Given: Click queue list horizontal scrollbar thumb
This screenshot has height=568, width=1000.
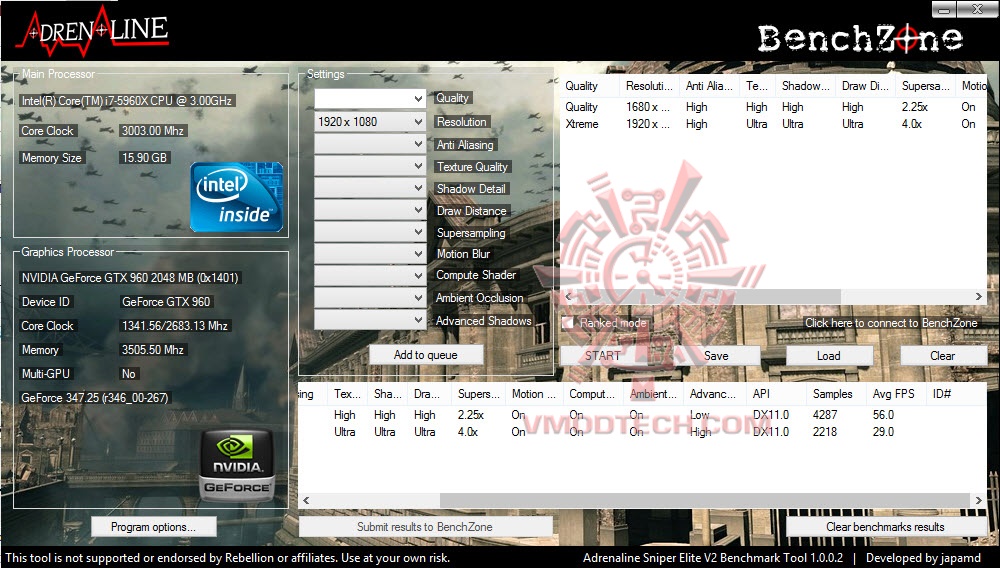Looking at the screenshot, I should (x=707, y=296).
